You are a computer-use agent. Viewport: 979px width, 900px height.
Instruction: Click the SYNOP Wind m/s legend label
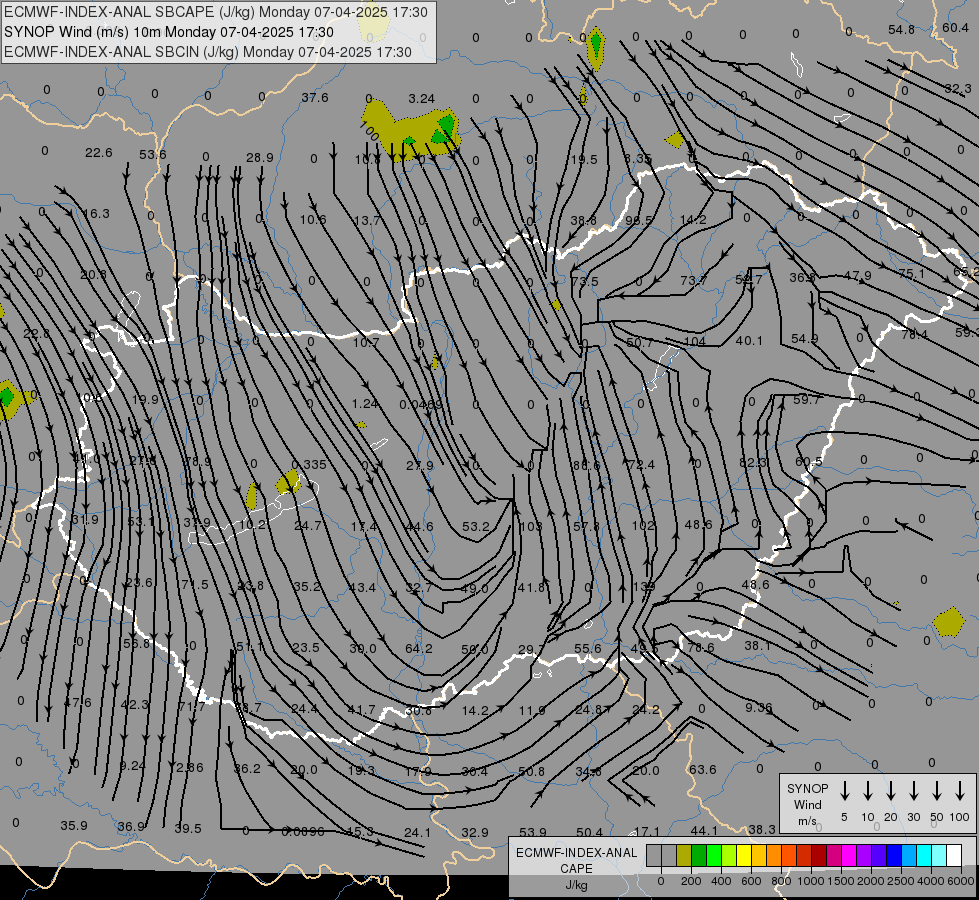click(x=807, y=804)
